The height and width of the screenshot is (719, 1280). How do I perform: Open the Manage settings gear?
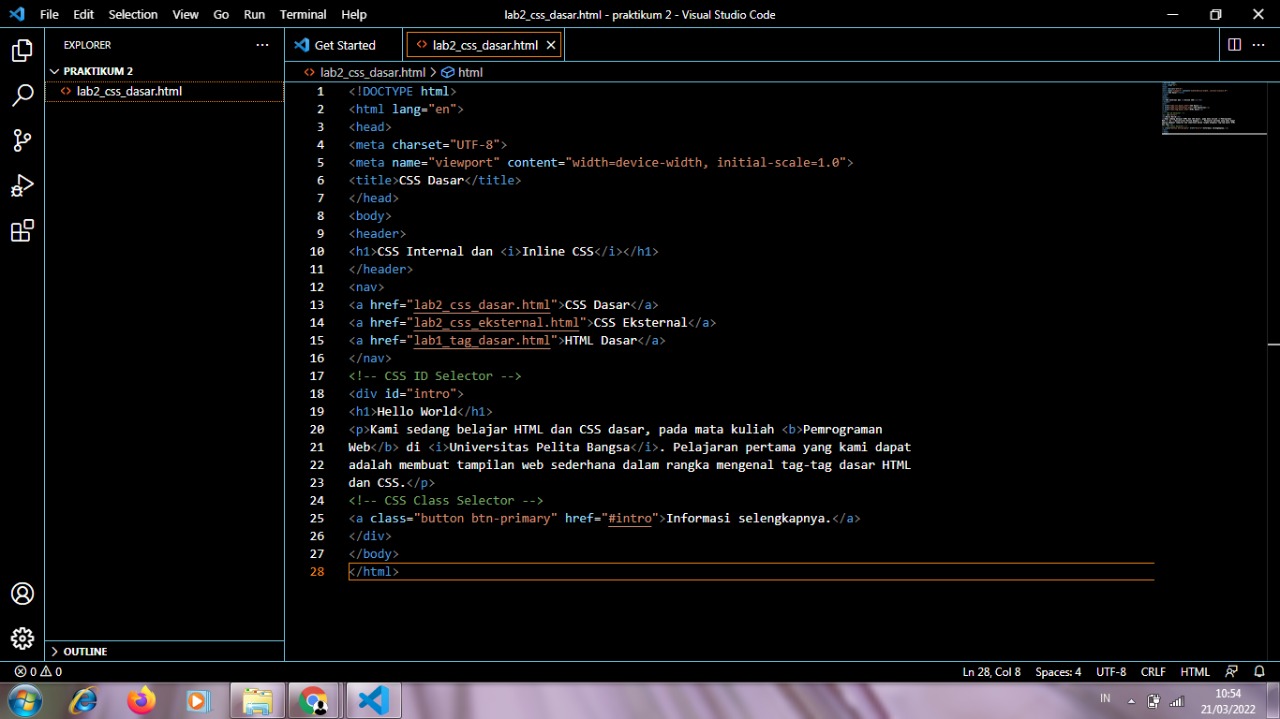coord(22,638)
